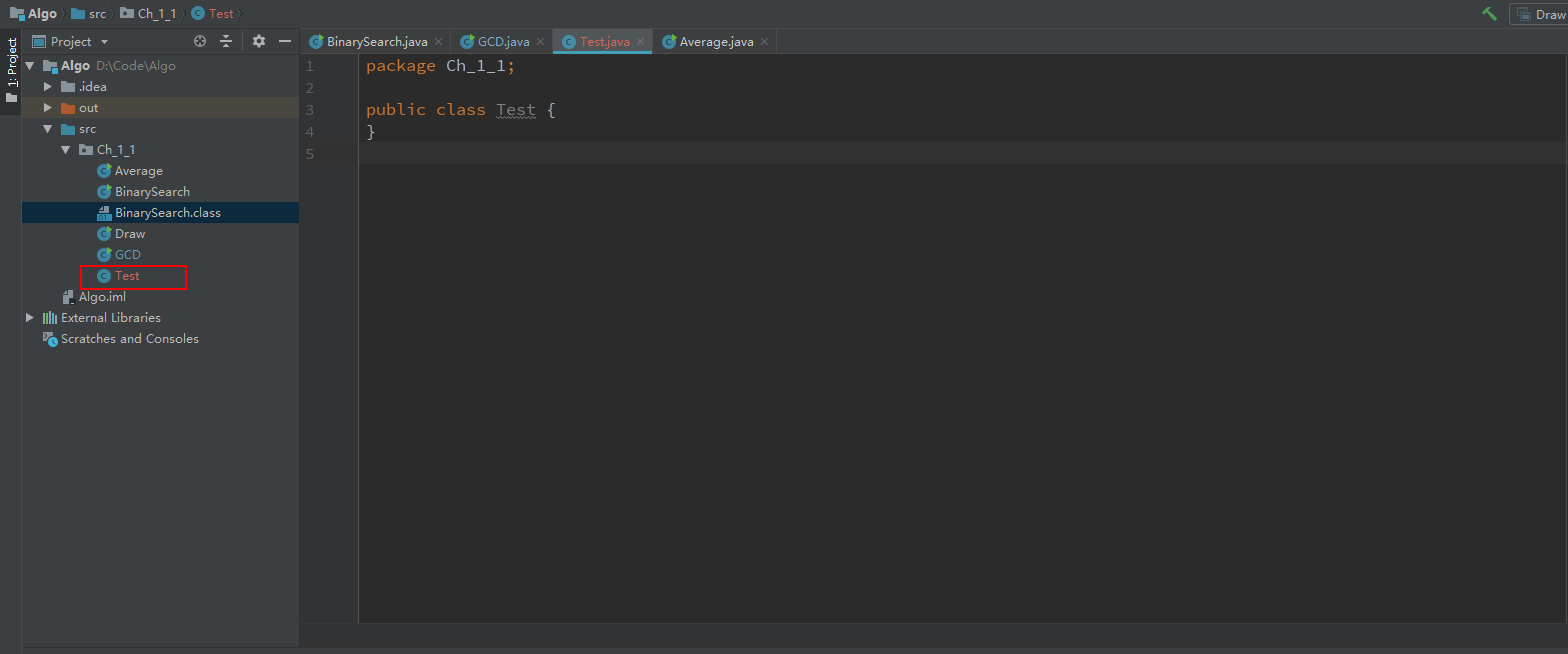Screen dimensions: 1568x654
Task: Expand the out folder
Action: (x=48, y=108)
